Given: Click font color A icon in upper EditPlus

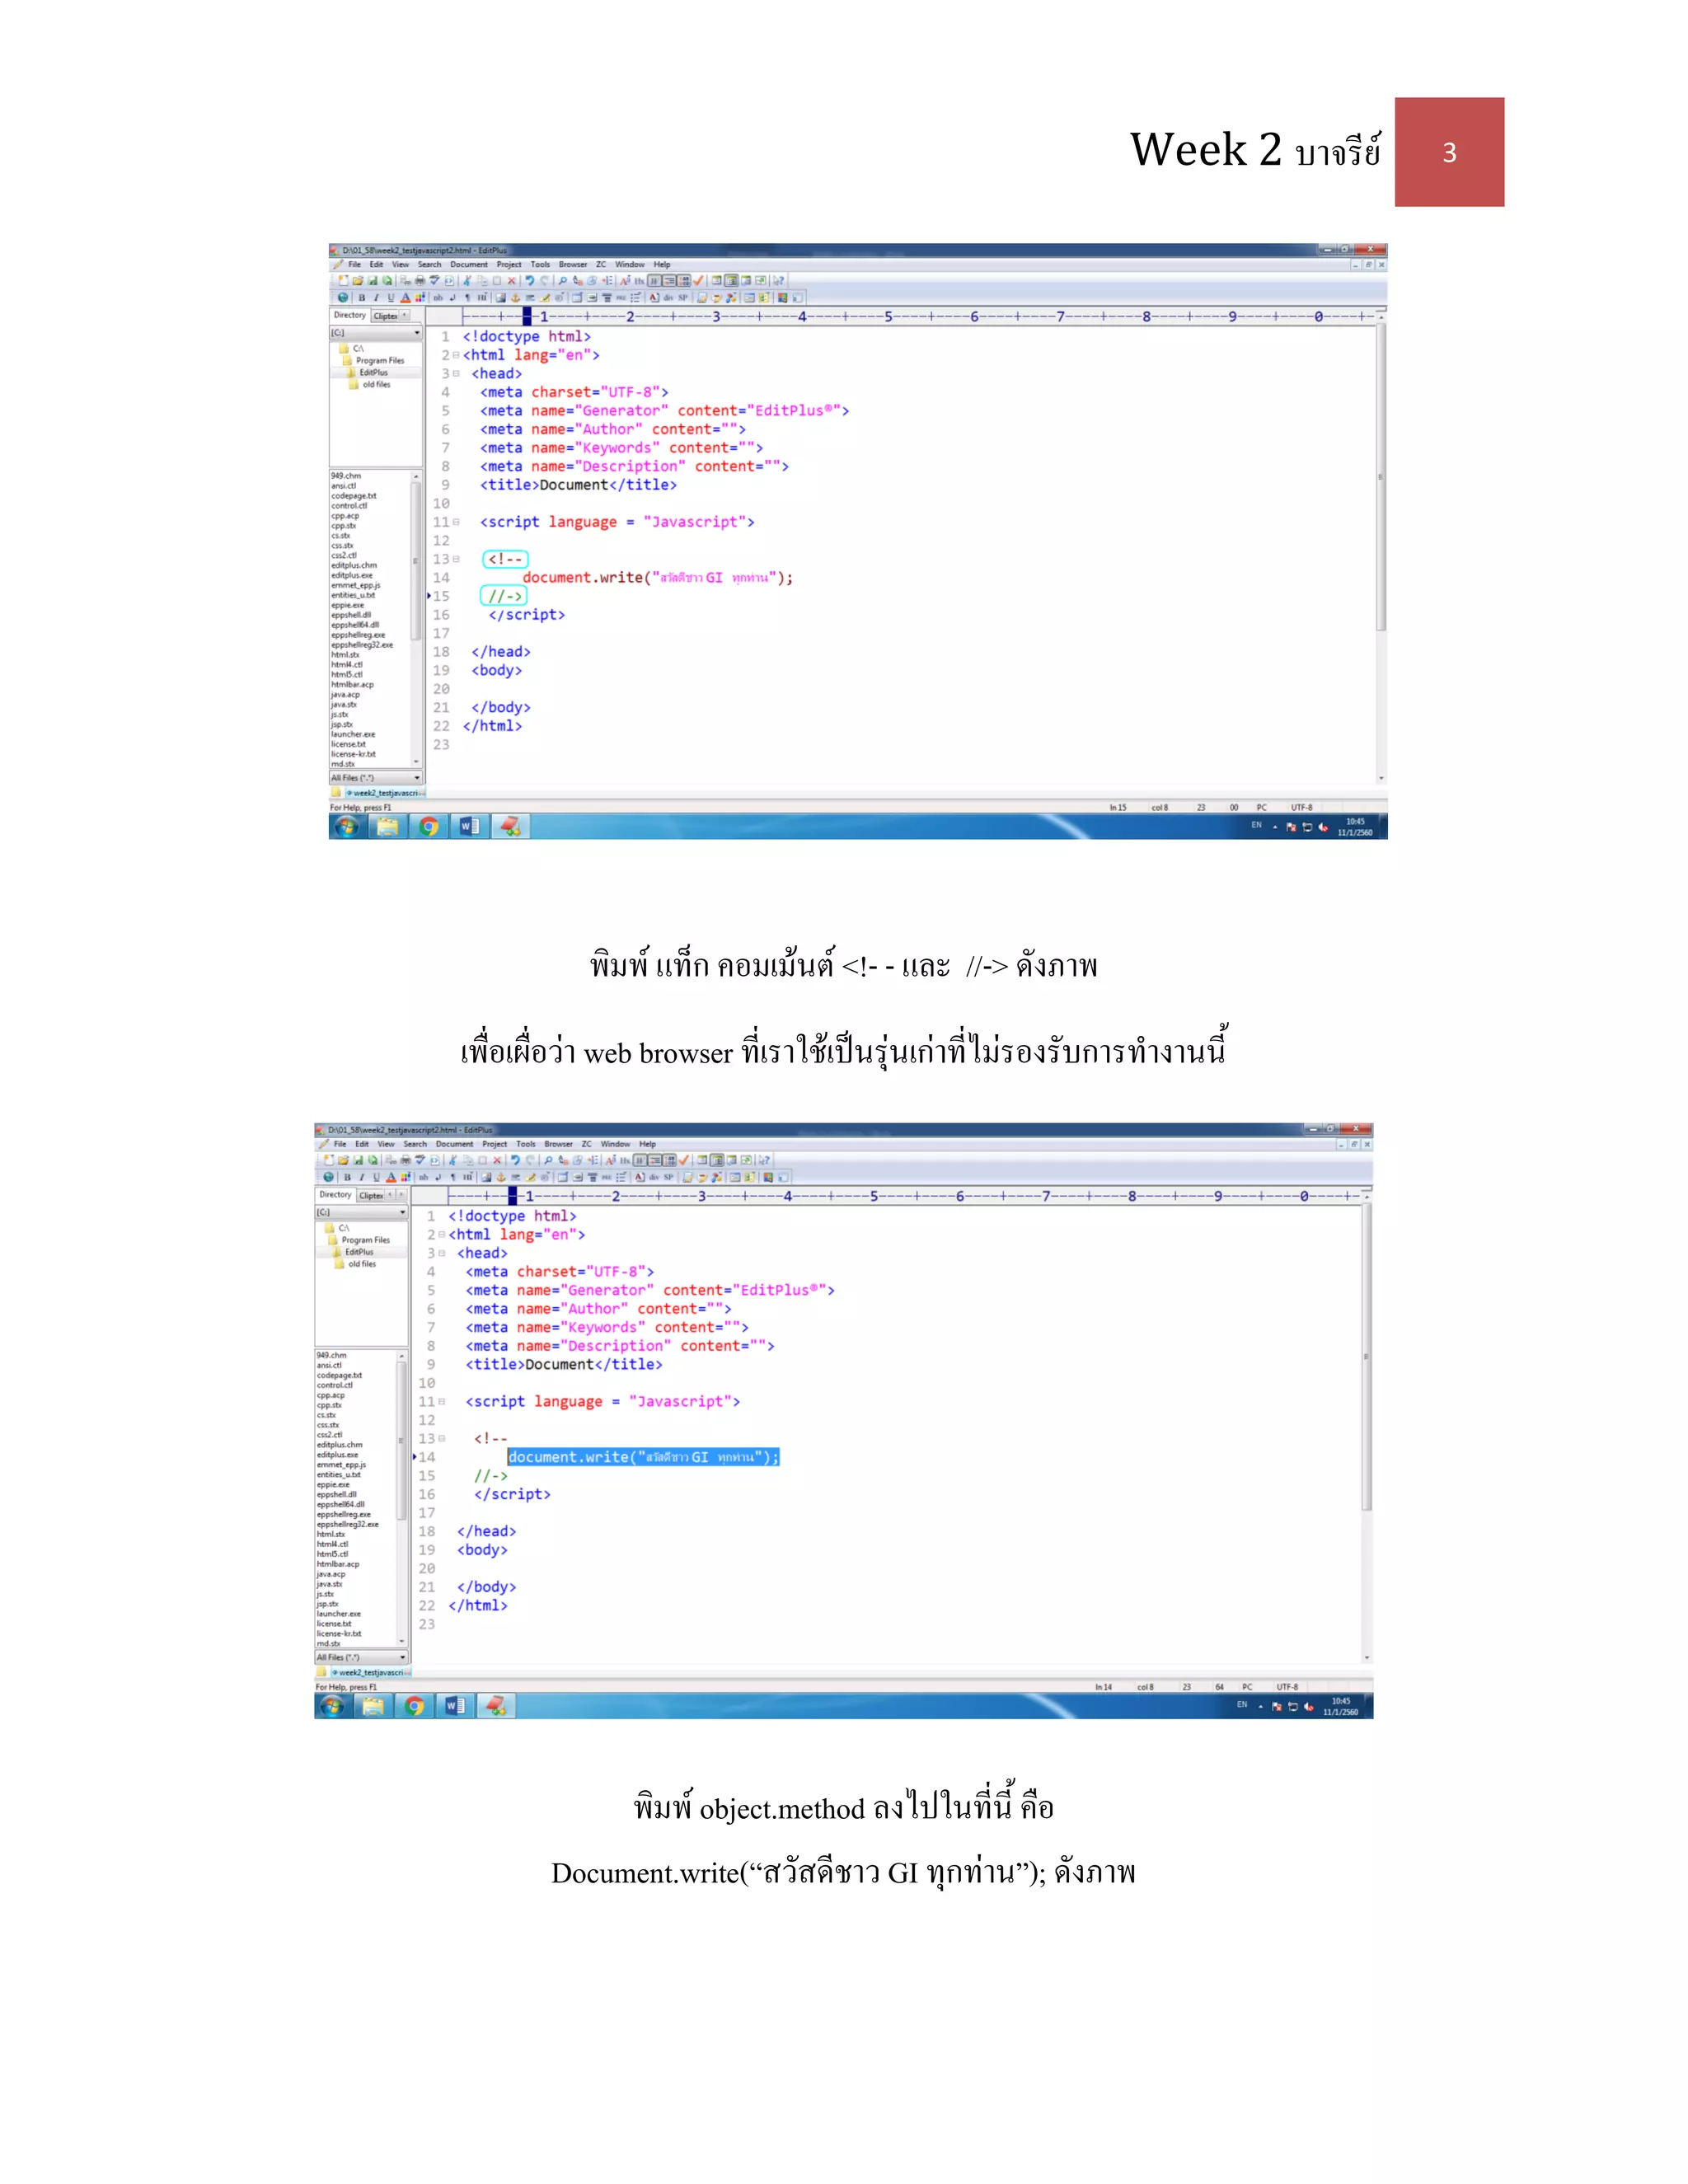Looking at the screenshot, I should point(405,298).
